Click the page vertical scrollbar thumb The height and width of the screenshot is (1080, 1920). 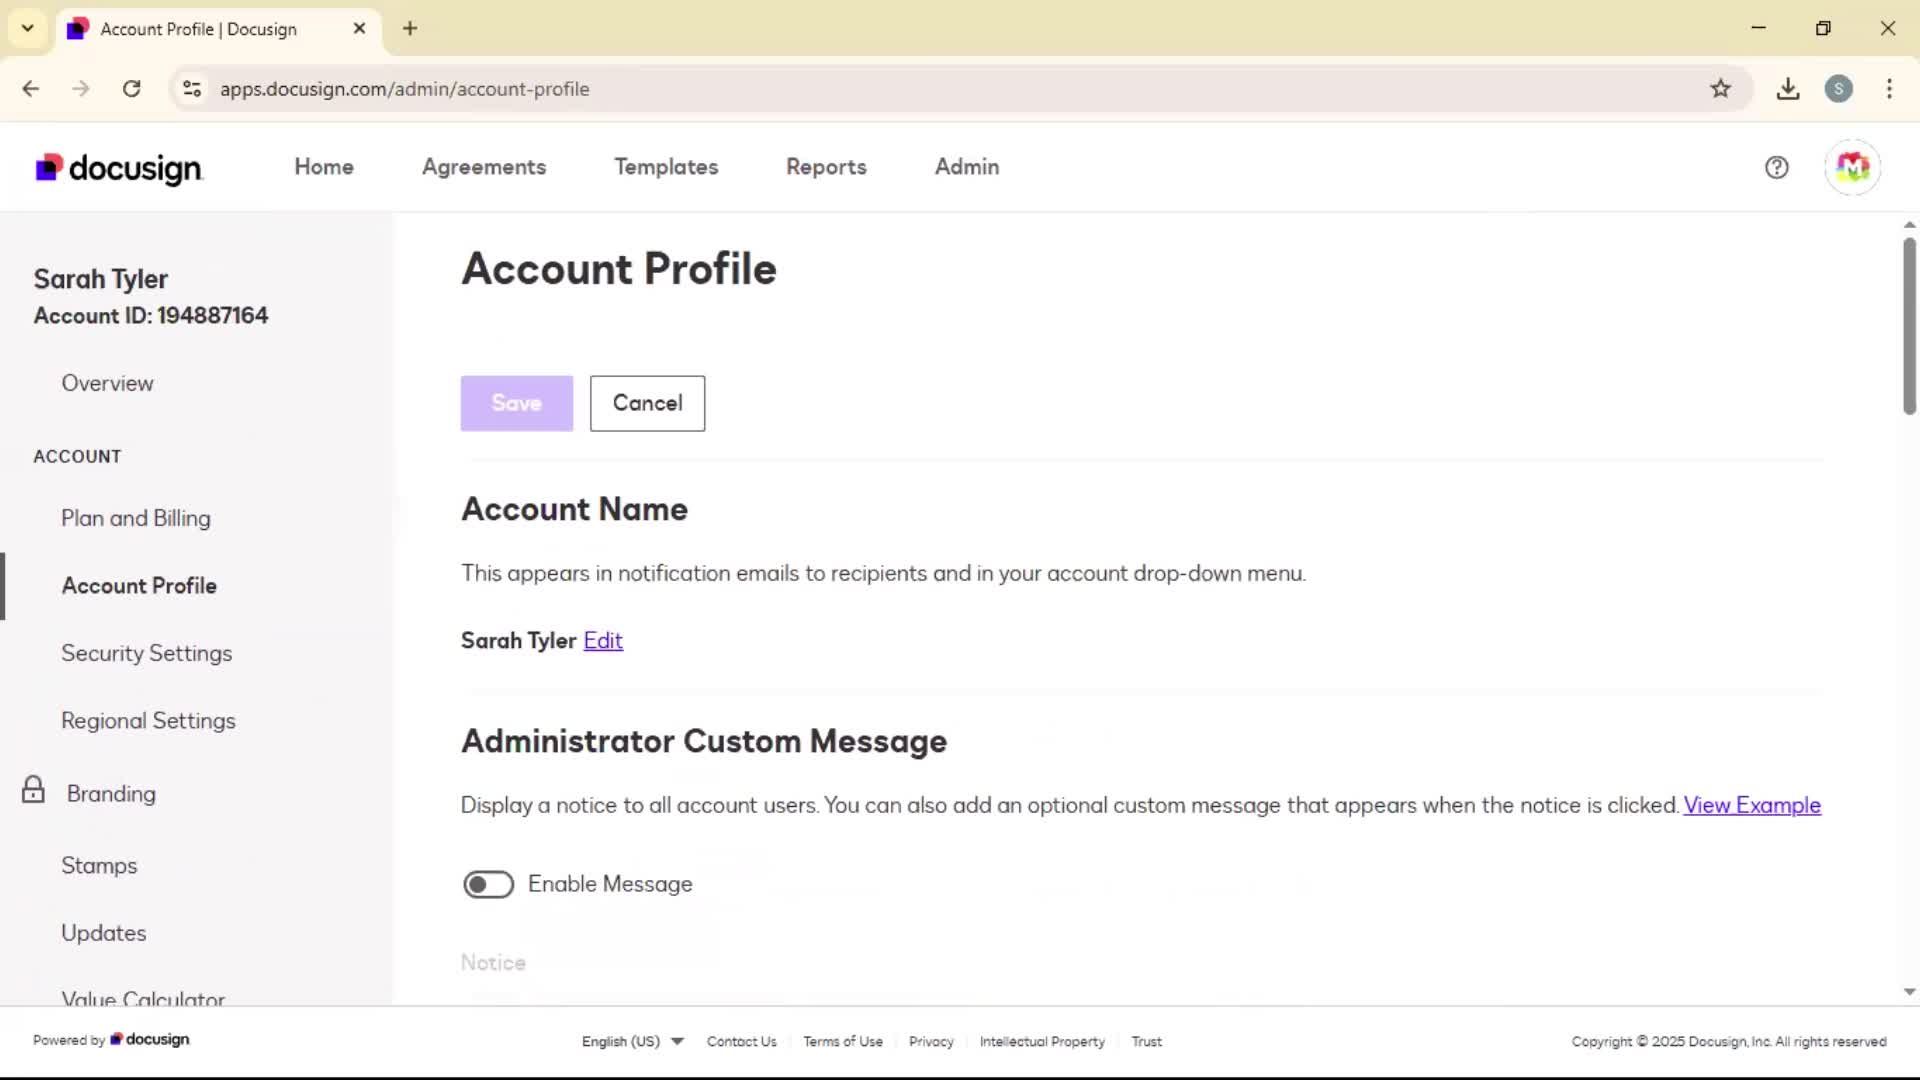click(x=1909, y=325)
